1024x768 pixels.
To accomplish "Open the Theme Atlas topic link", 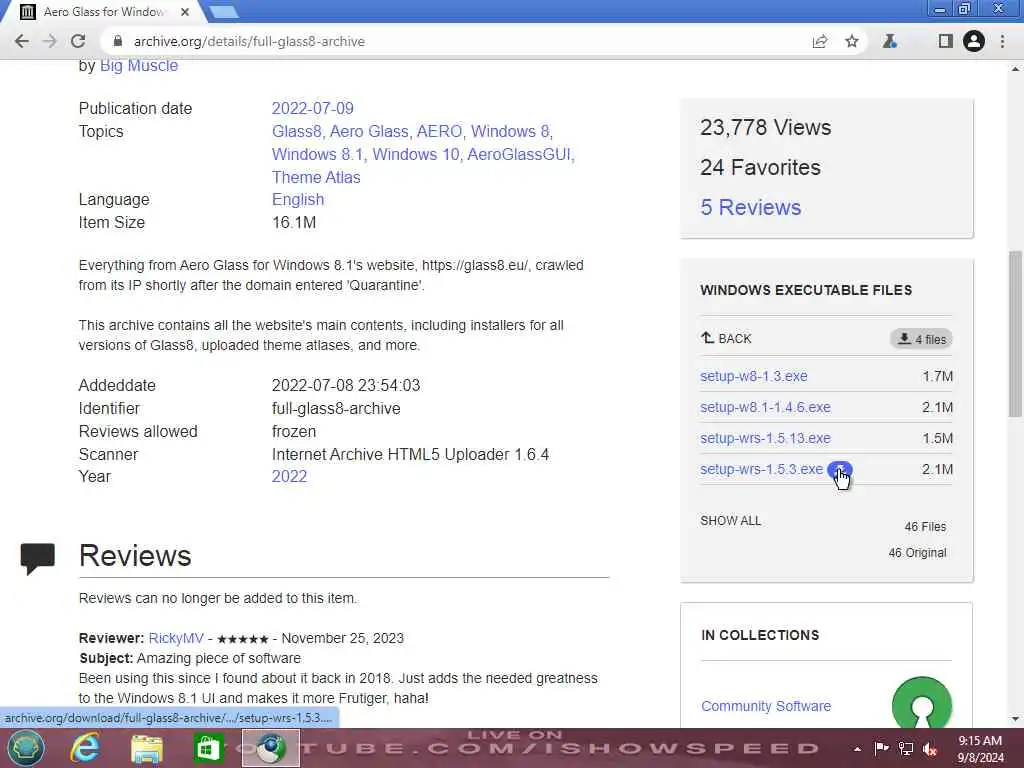I will 316,178.
